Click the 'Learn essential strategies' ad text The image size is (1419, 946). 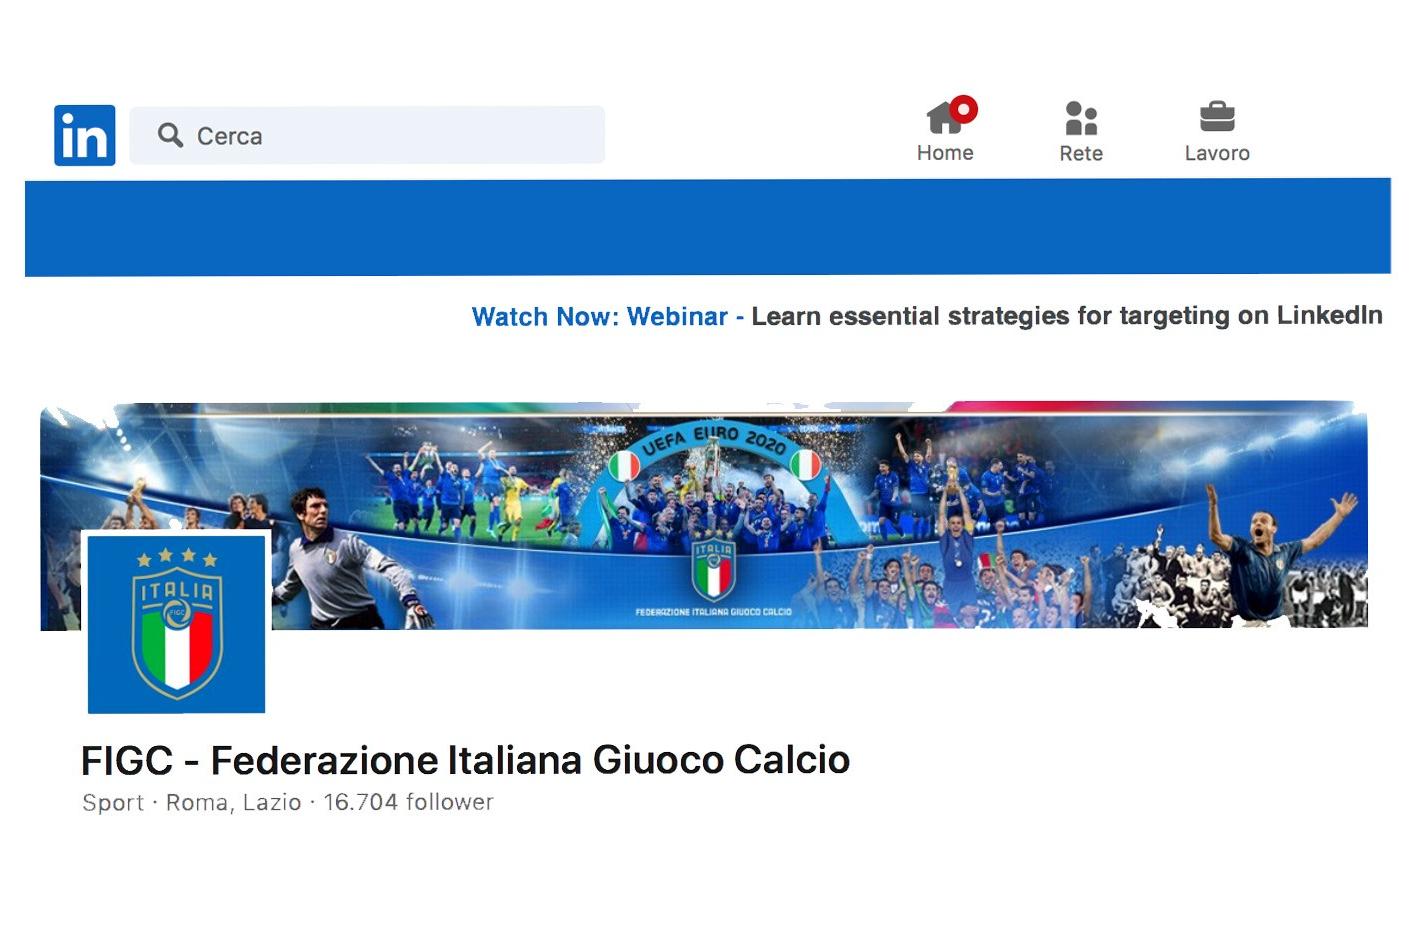[1067, 316]
